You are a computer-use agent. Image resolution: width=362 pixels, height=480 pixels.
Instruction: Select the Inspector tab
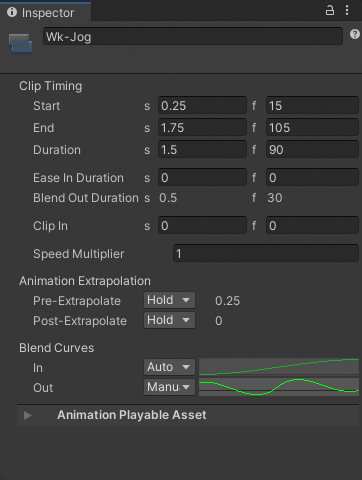coord(45,12)
